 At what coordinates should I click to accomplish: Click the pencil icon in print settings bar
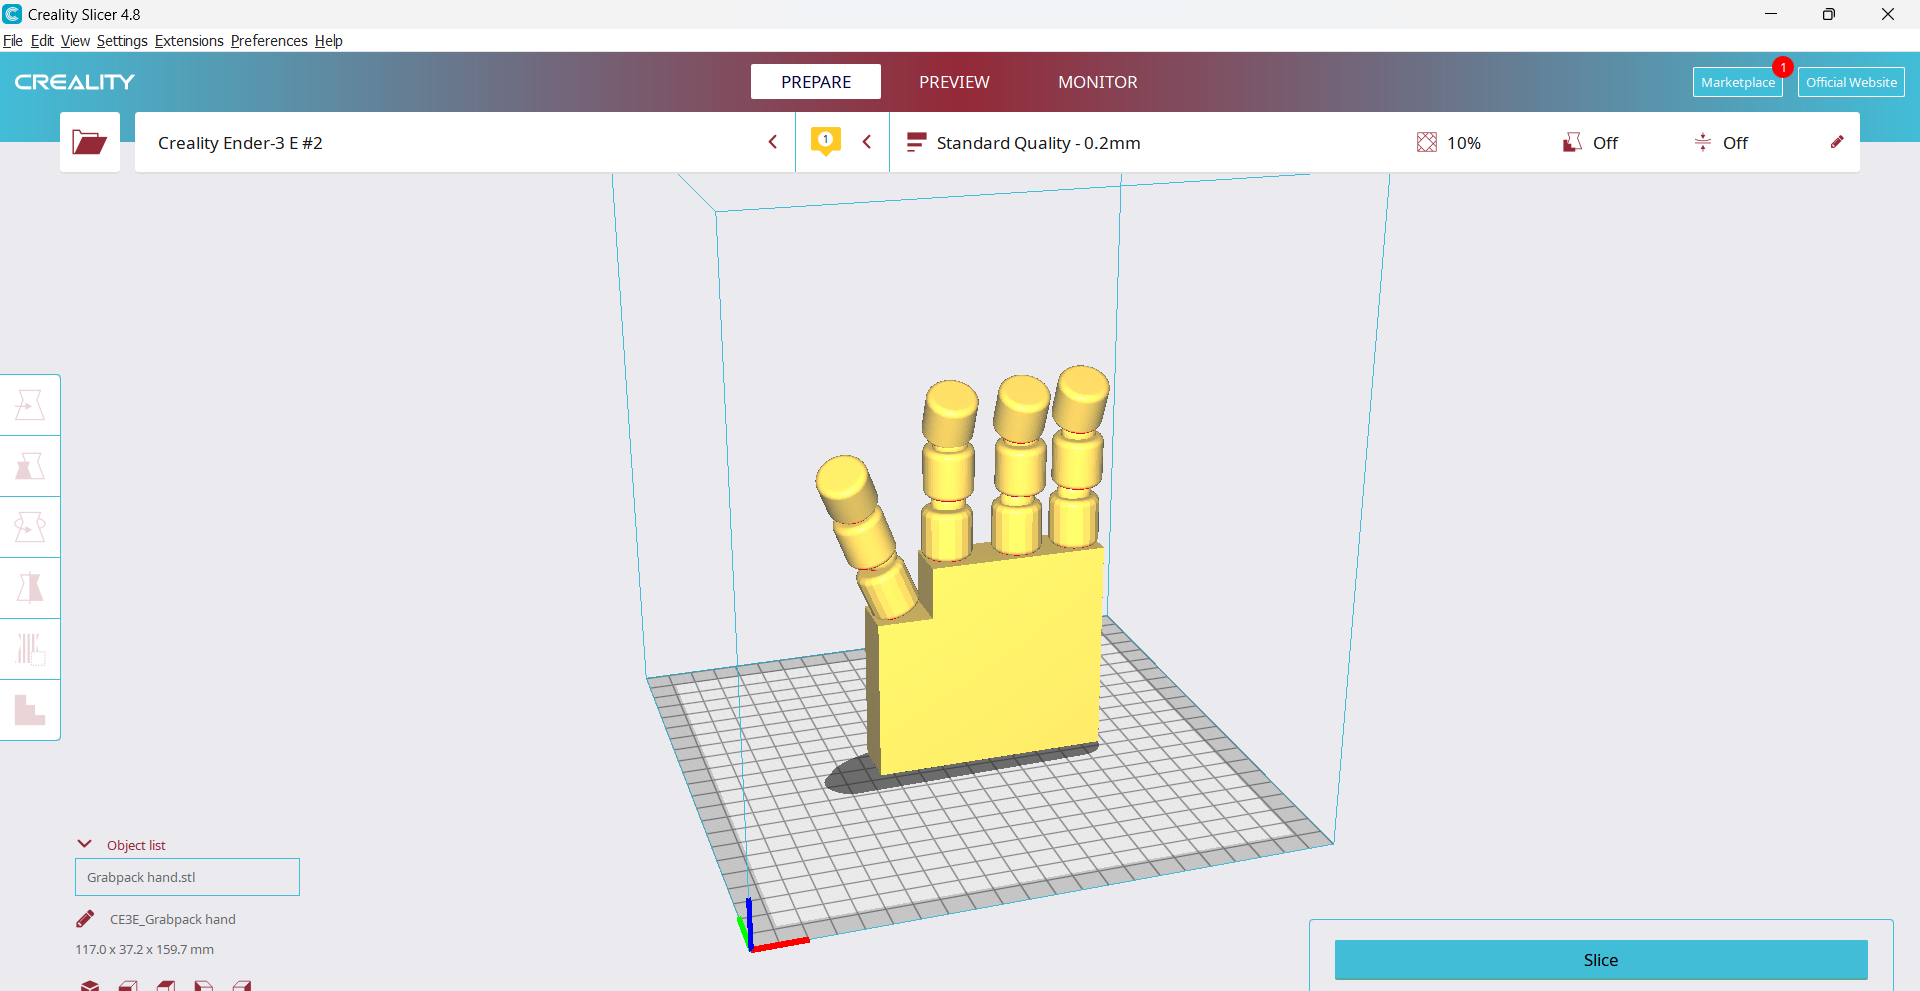click(1836, 142)
